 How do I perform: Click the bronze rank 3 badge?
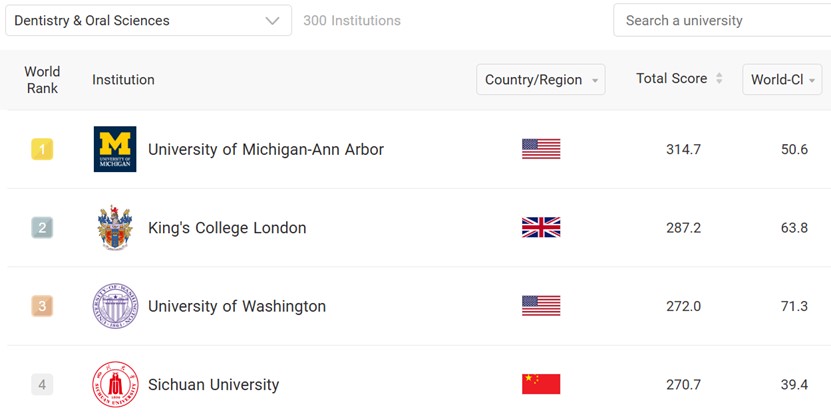click(x=42, y=306)
